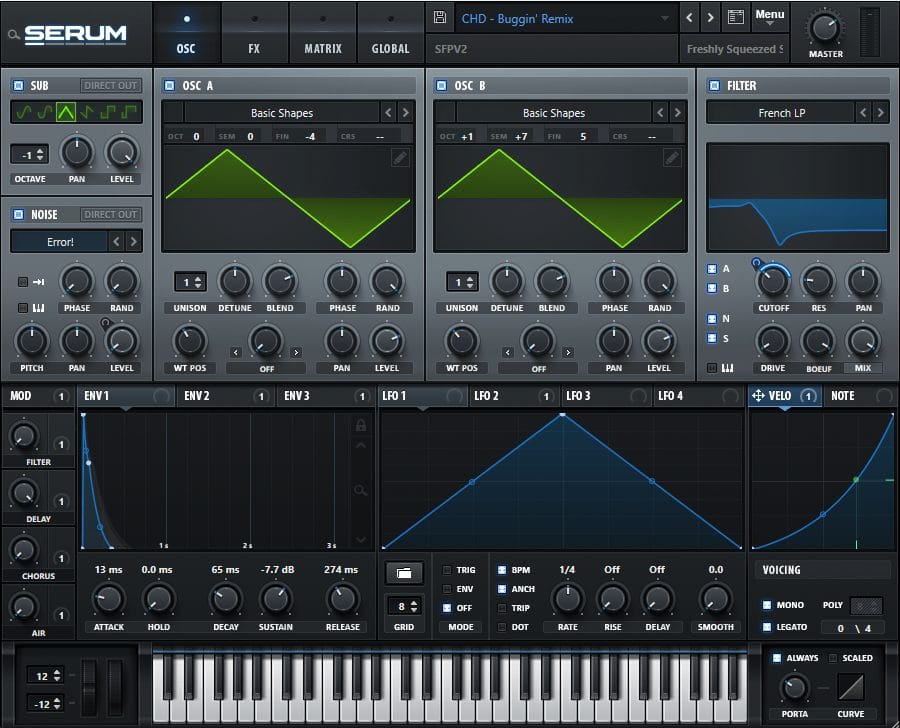Open the preset browser list icon
The image size is (900, 728).
736,17
